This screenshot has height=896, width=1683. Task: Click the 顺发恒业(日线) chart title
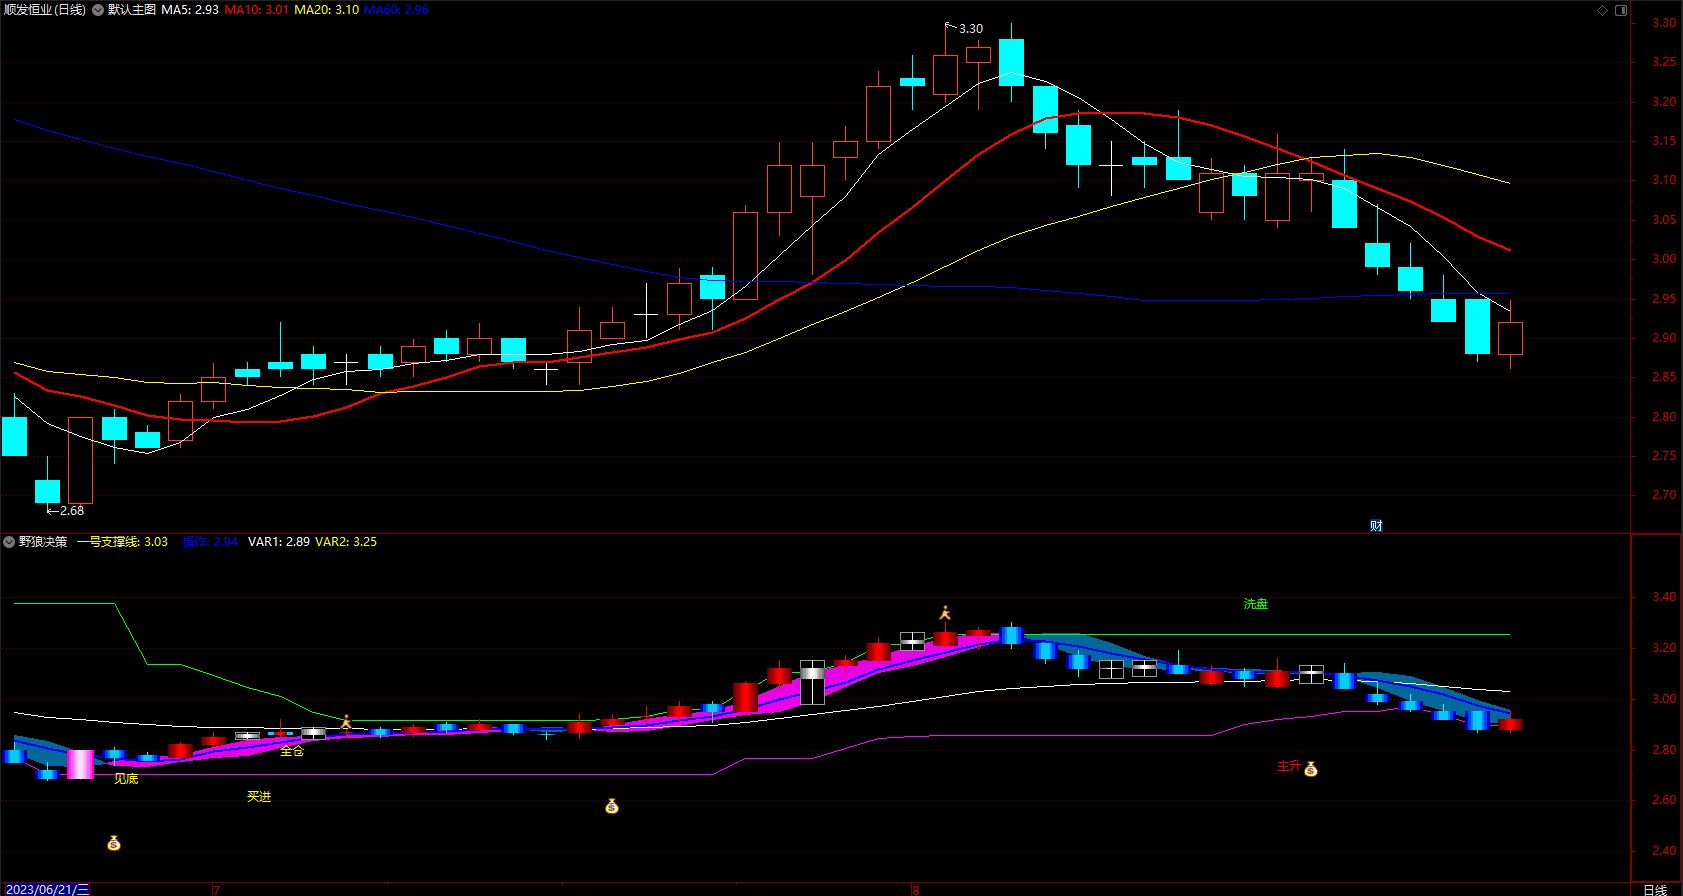click(45, 10)
